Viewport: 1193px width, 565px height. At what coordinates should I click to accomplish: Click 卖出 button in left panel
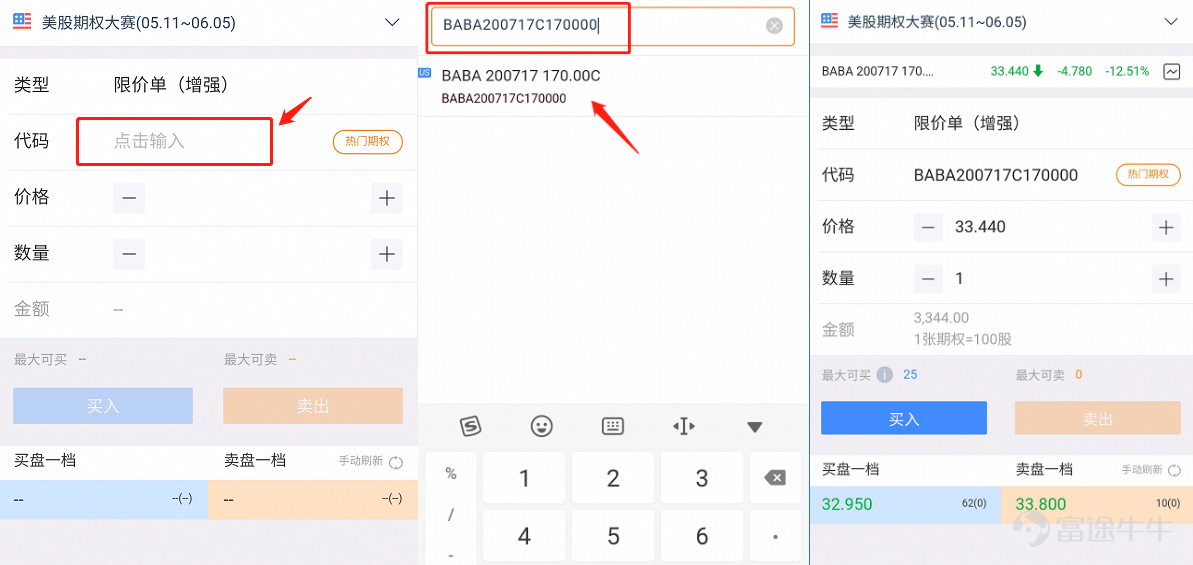(313, 406)
